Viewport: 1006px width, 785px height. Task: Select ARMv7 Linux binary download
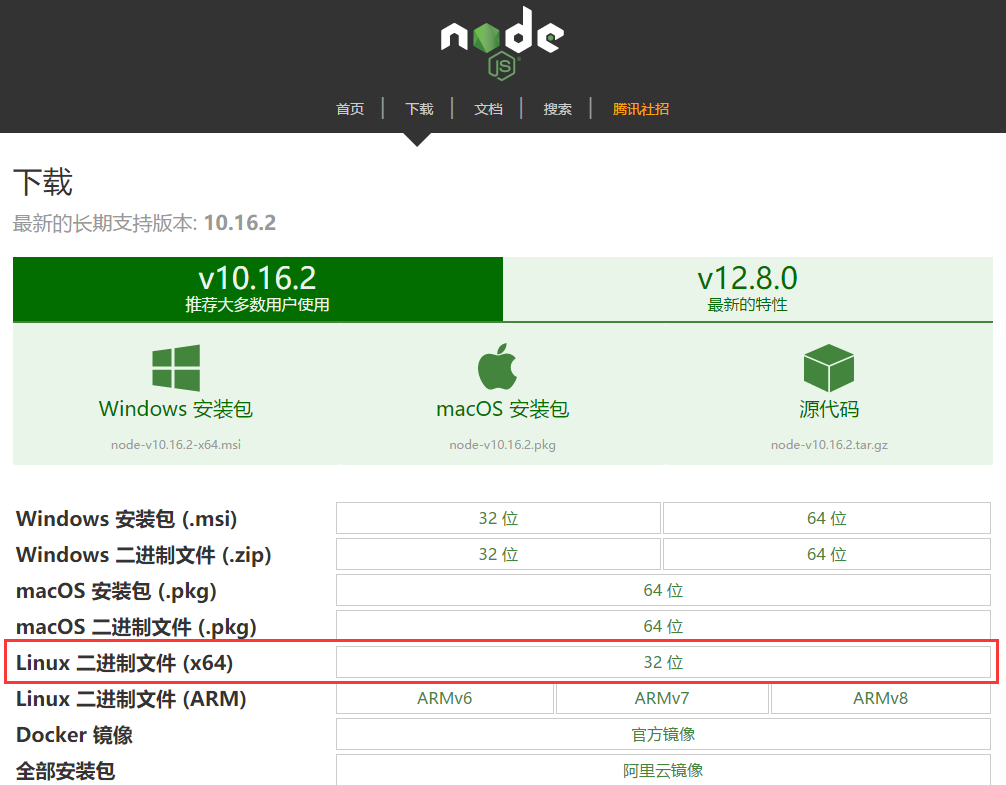[x=662, y=698]
